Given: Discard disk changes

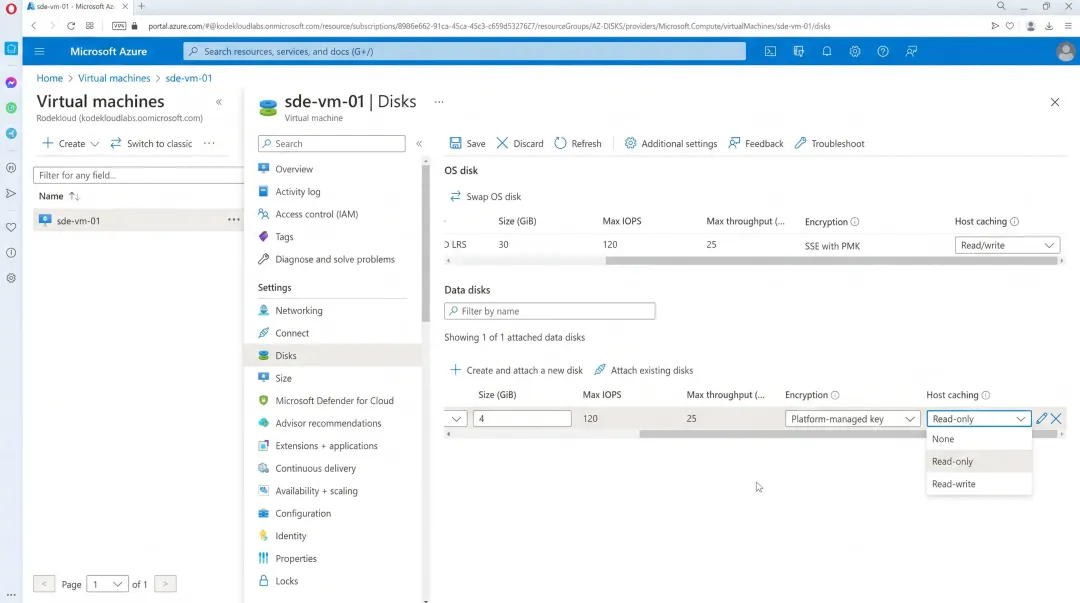Looking at the screenshot, I should pos(520,143).
